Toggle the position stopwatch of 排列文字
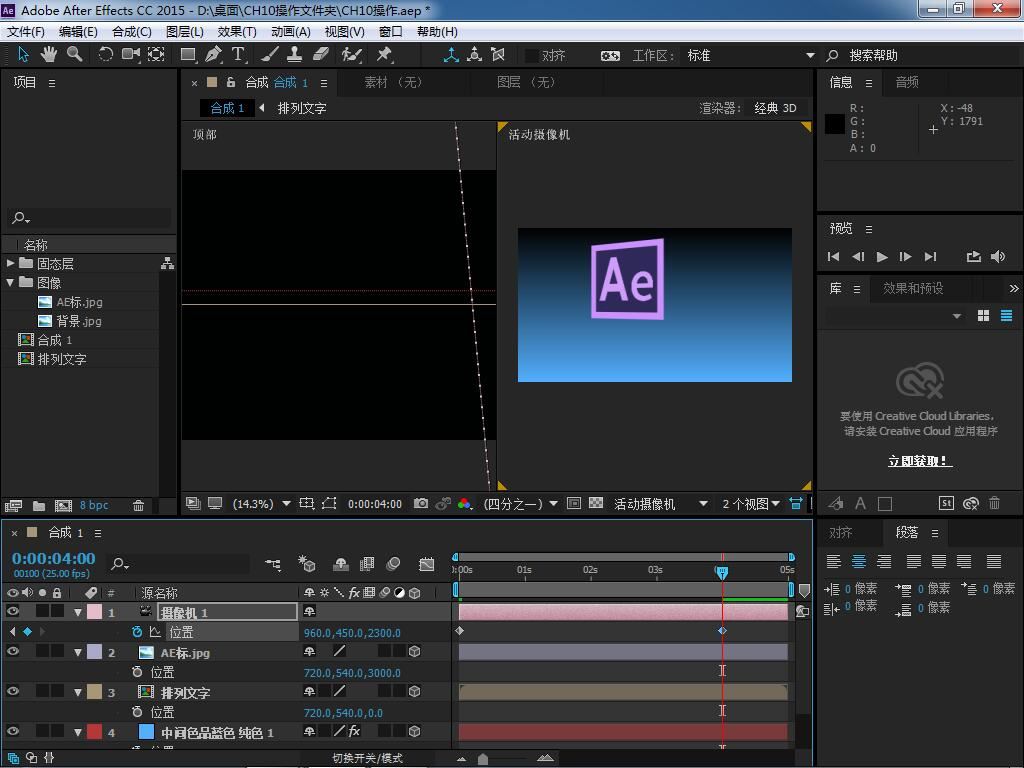Image resolution: width=1024 pixels, height=768 pixels. point(136,711)
